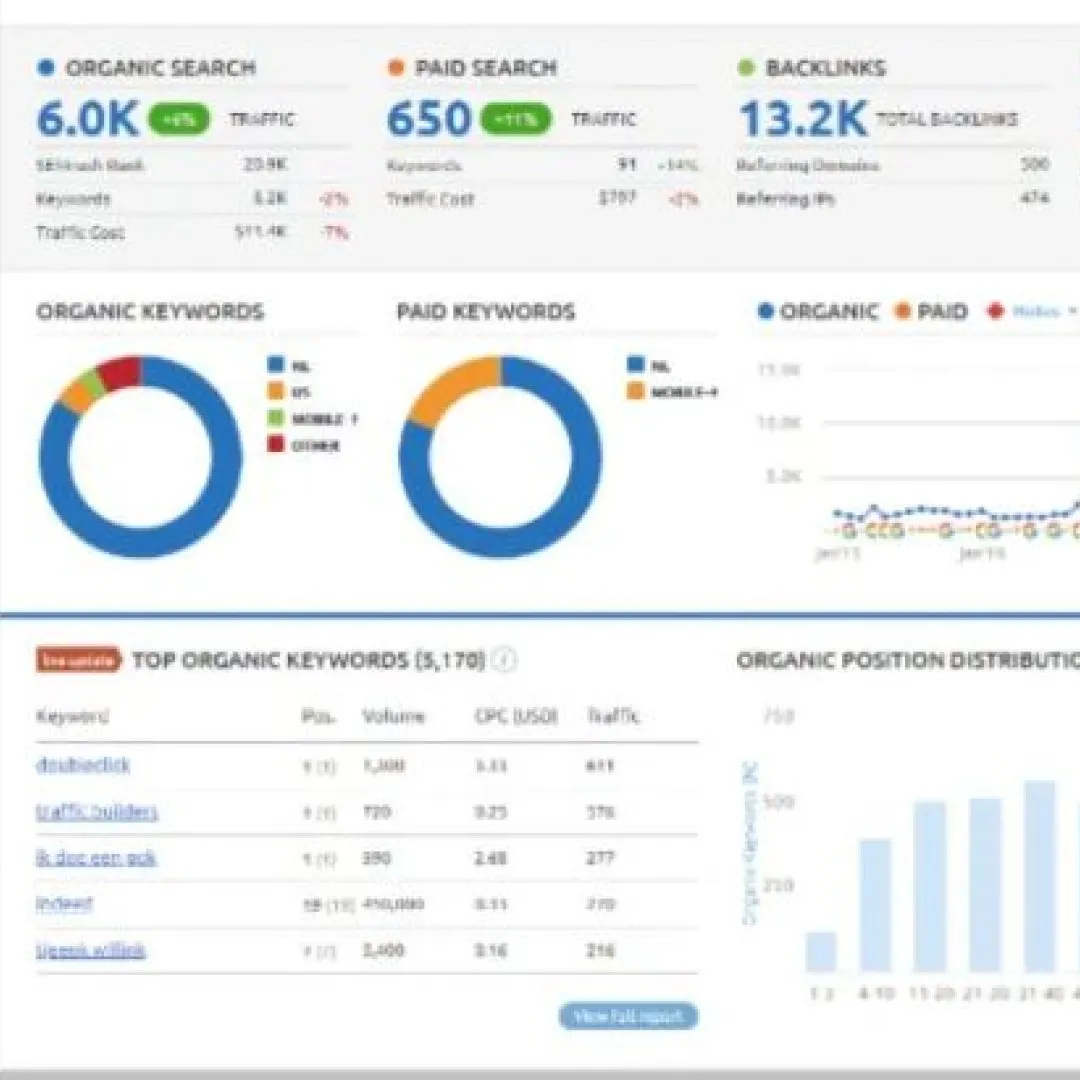
Task: Click the 13.2K total backlinks value
Action: click(802, 119)
